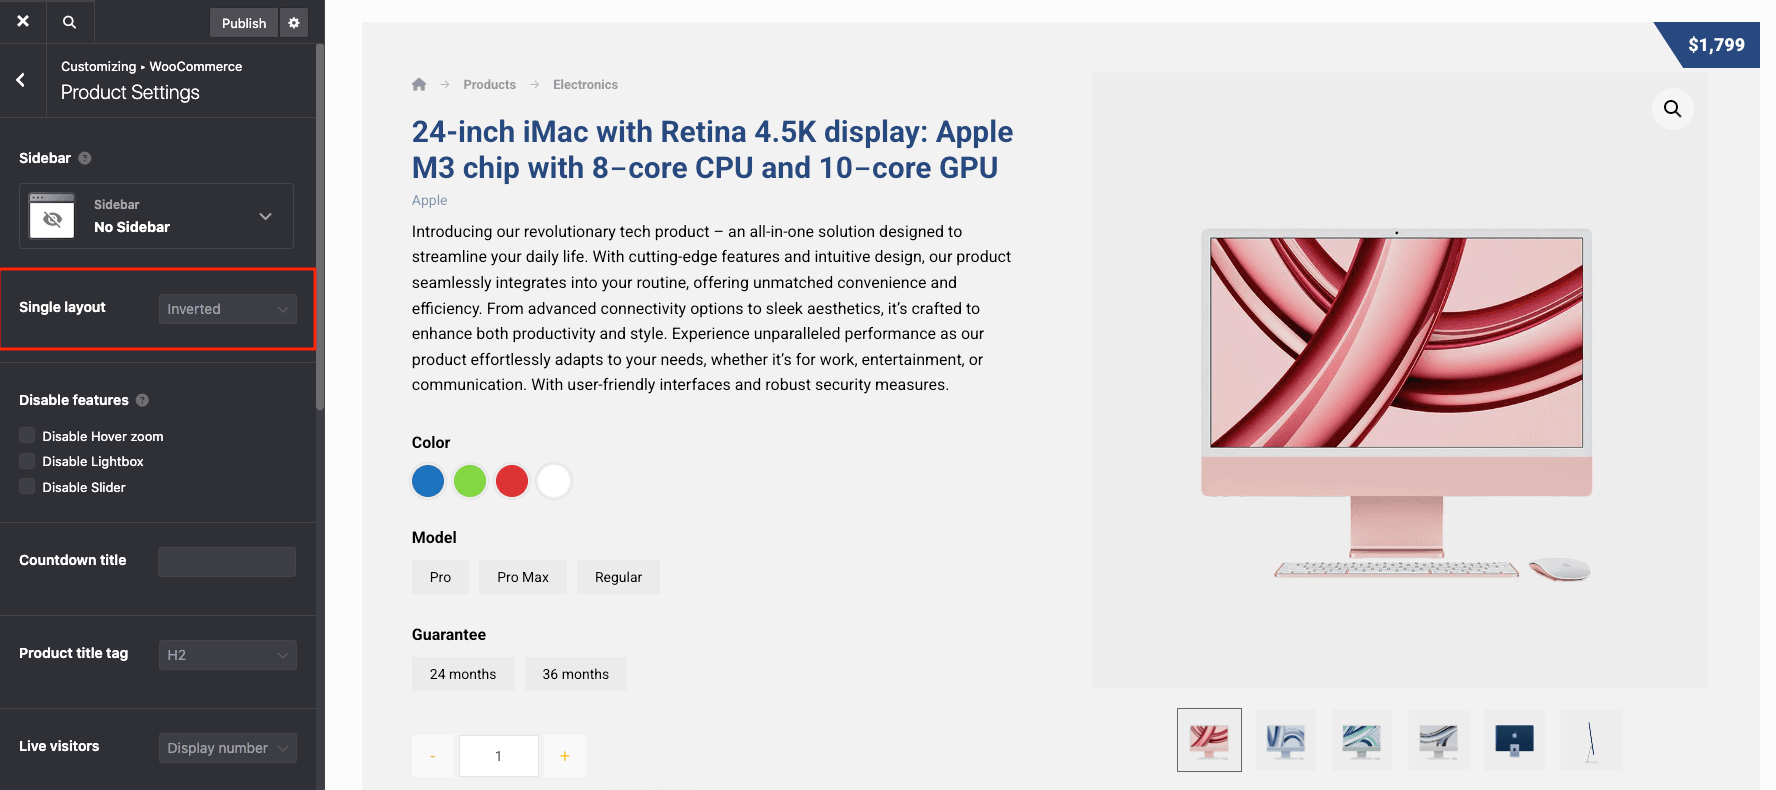Click the Sidebar help question mark icon
The image size is (1776, 790).
coord(85,158)
